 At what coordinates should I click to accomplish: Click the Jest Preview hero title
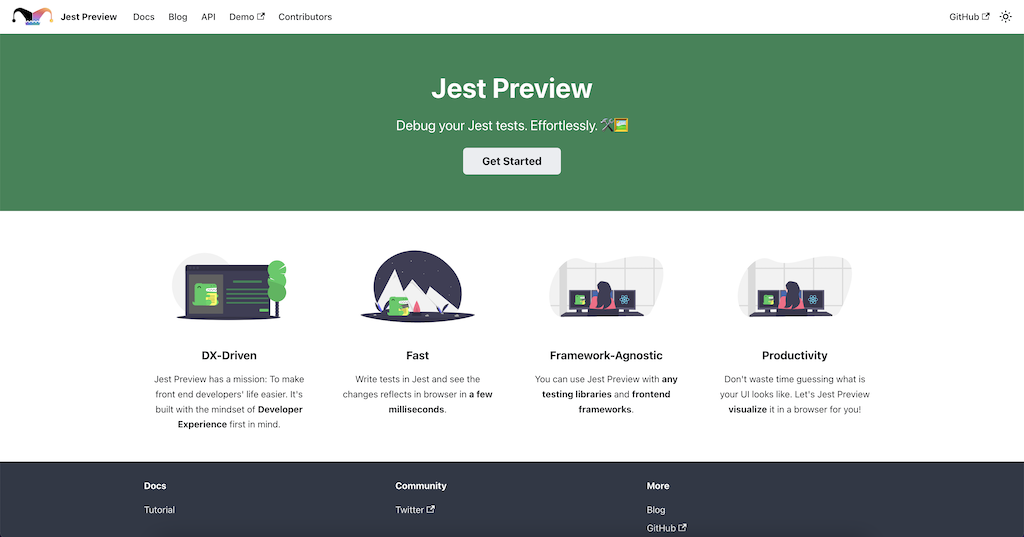click(512, 88)
